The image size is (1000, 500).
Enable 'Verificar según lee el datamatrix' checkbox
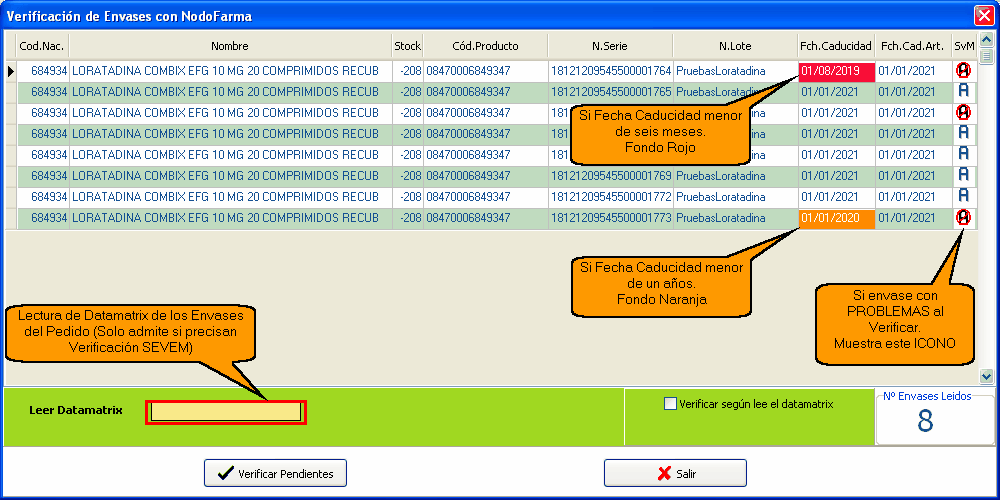[x=671, y=404]
